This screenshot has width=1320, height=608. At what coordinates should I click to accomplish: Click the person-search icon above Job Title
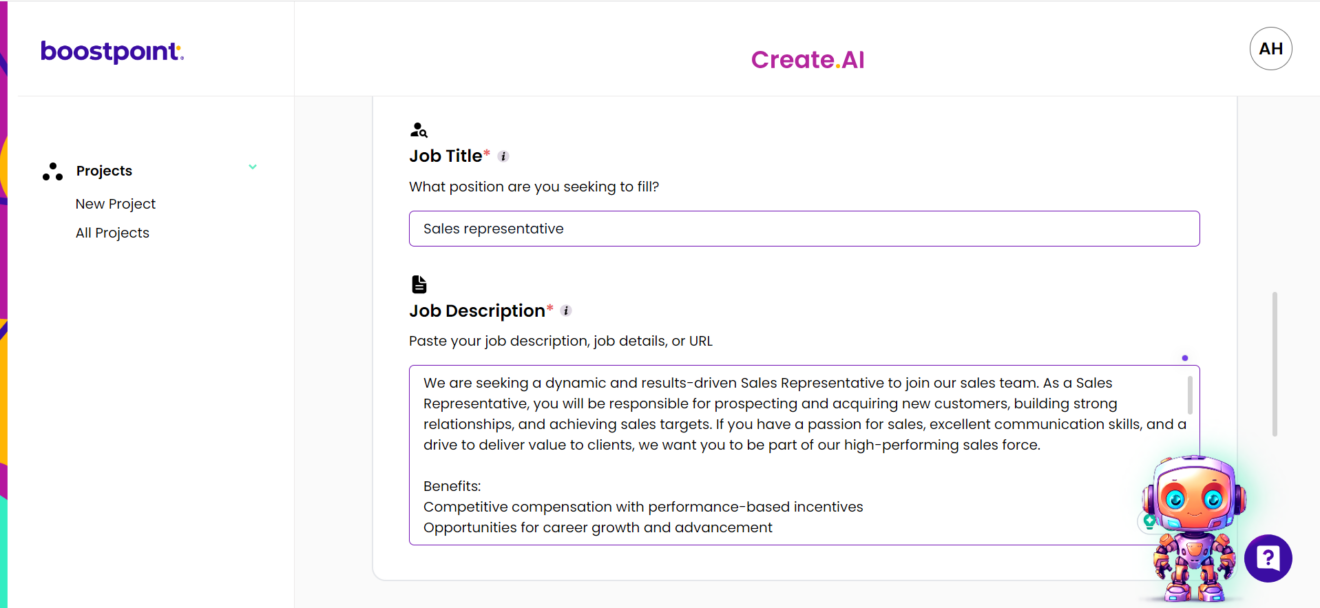418,128
